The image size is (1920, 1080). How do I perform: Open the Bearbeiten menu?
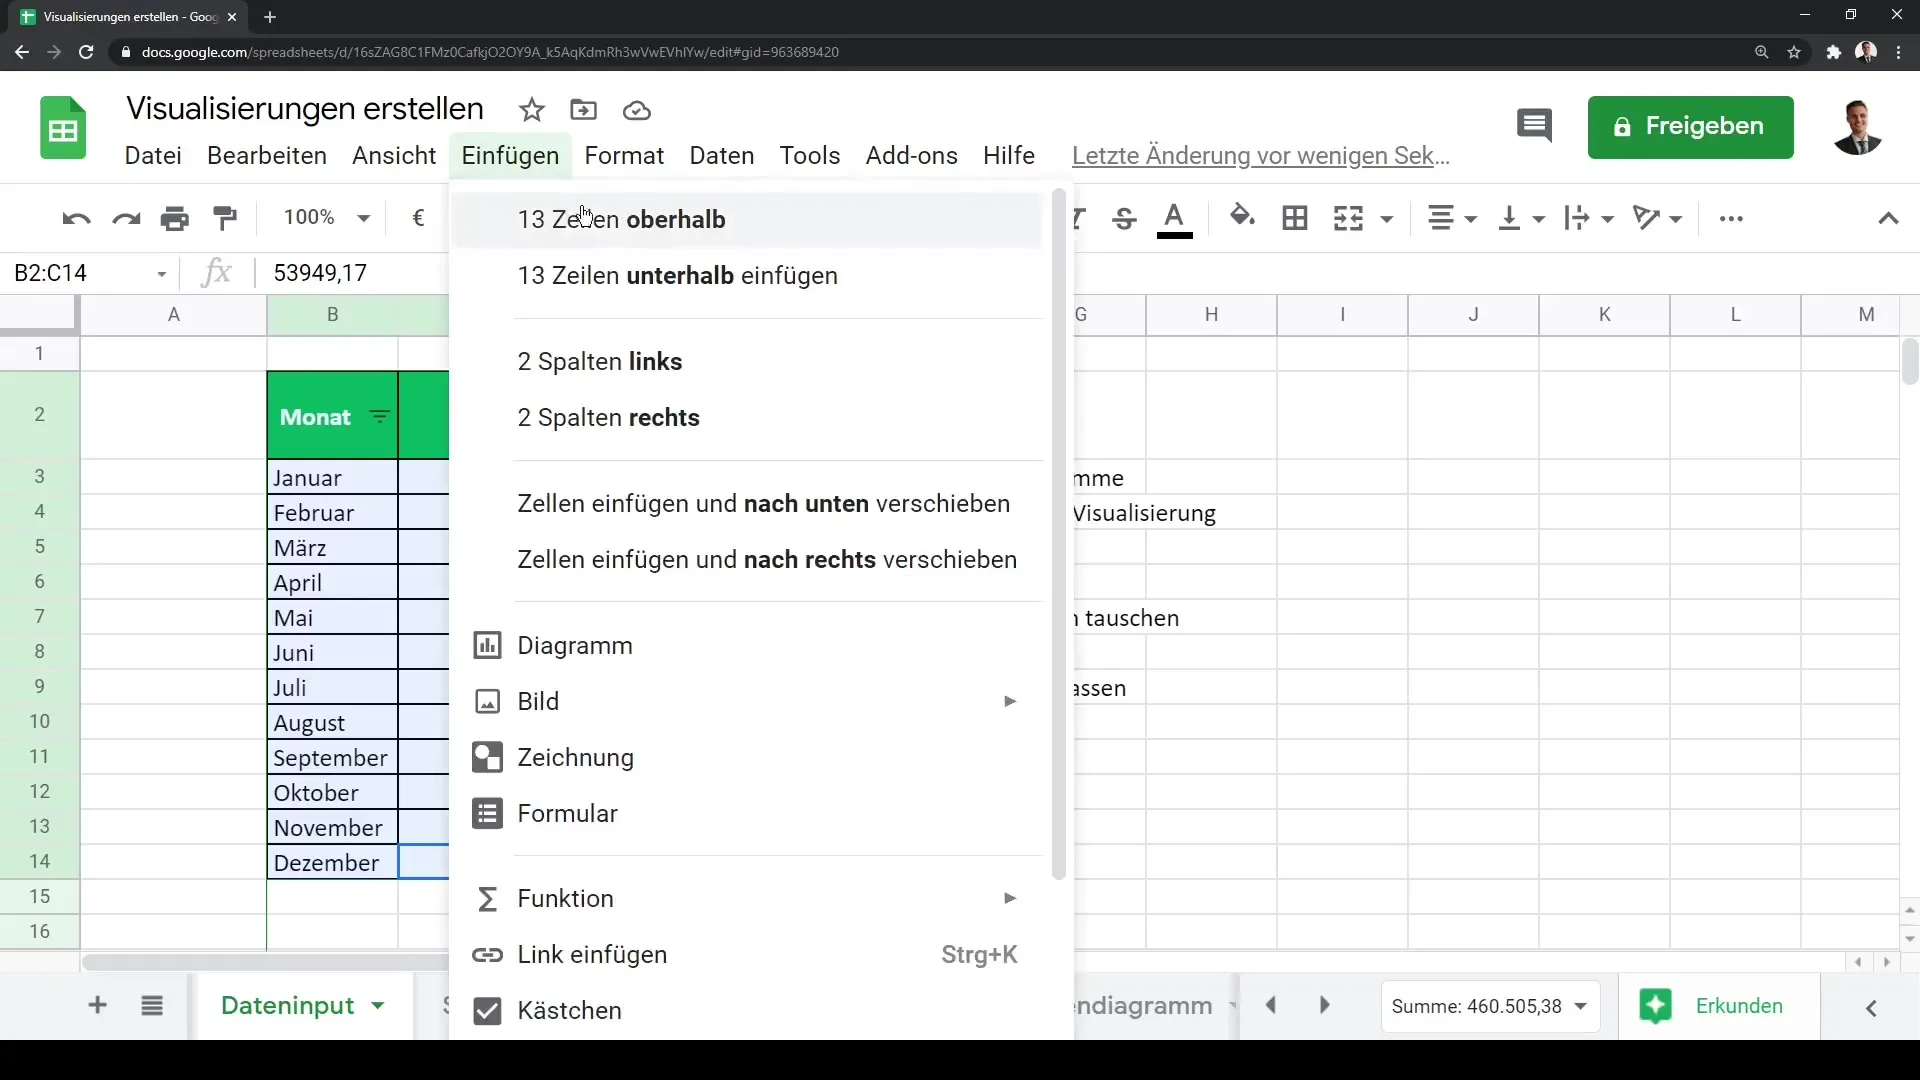pos(267,156)
